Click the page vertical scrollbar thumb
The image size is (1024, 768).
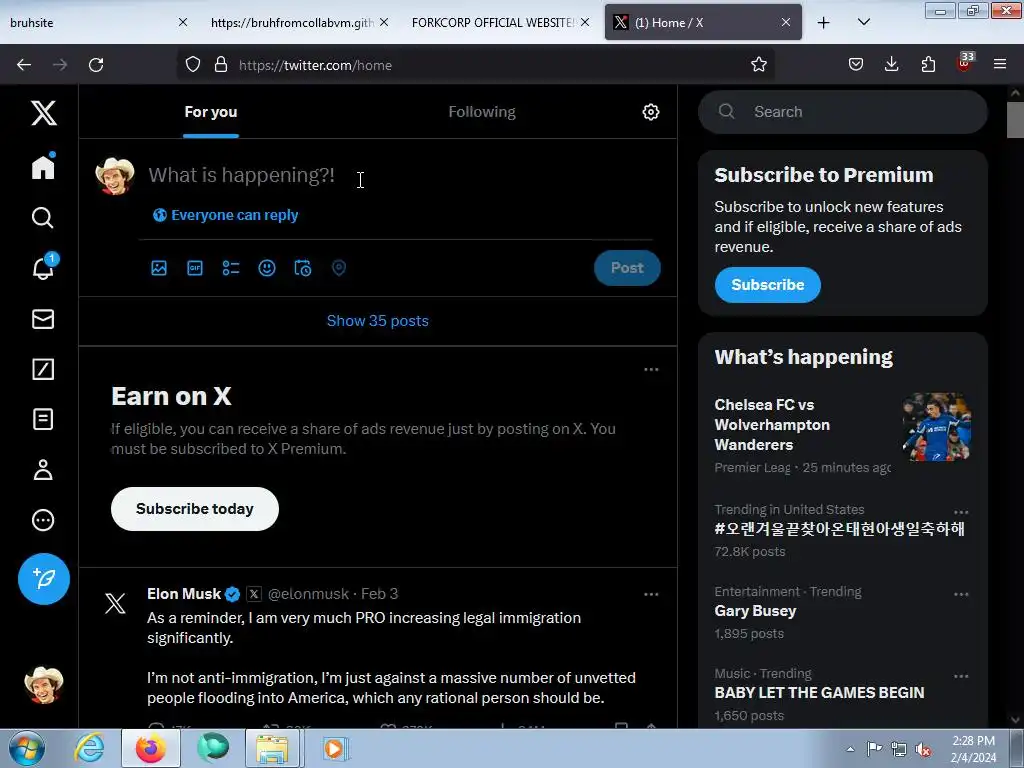click(x=1015, y=120)
